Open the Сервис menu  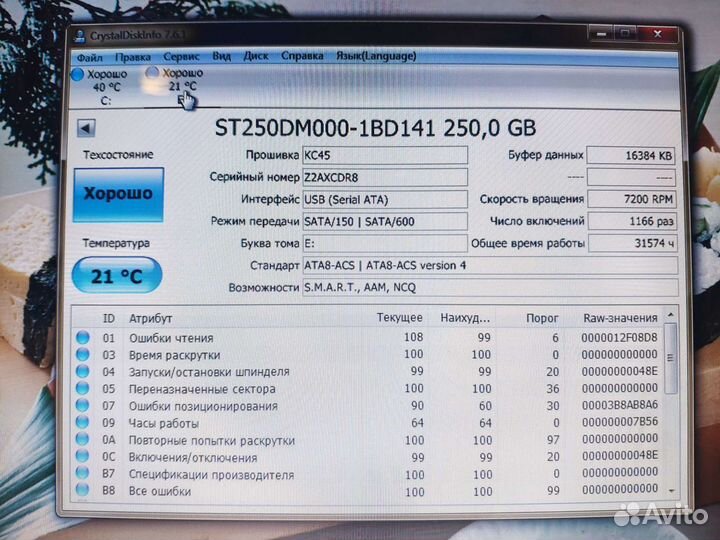(x=181, y=56)
